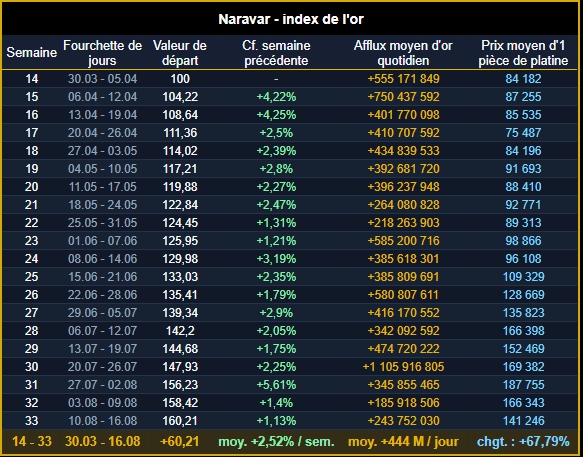Screen dimensions: 583x457
Task: Select the starting value 108,64
Action: [180, 115]
